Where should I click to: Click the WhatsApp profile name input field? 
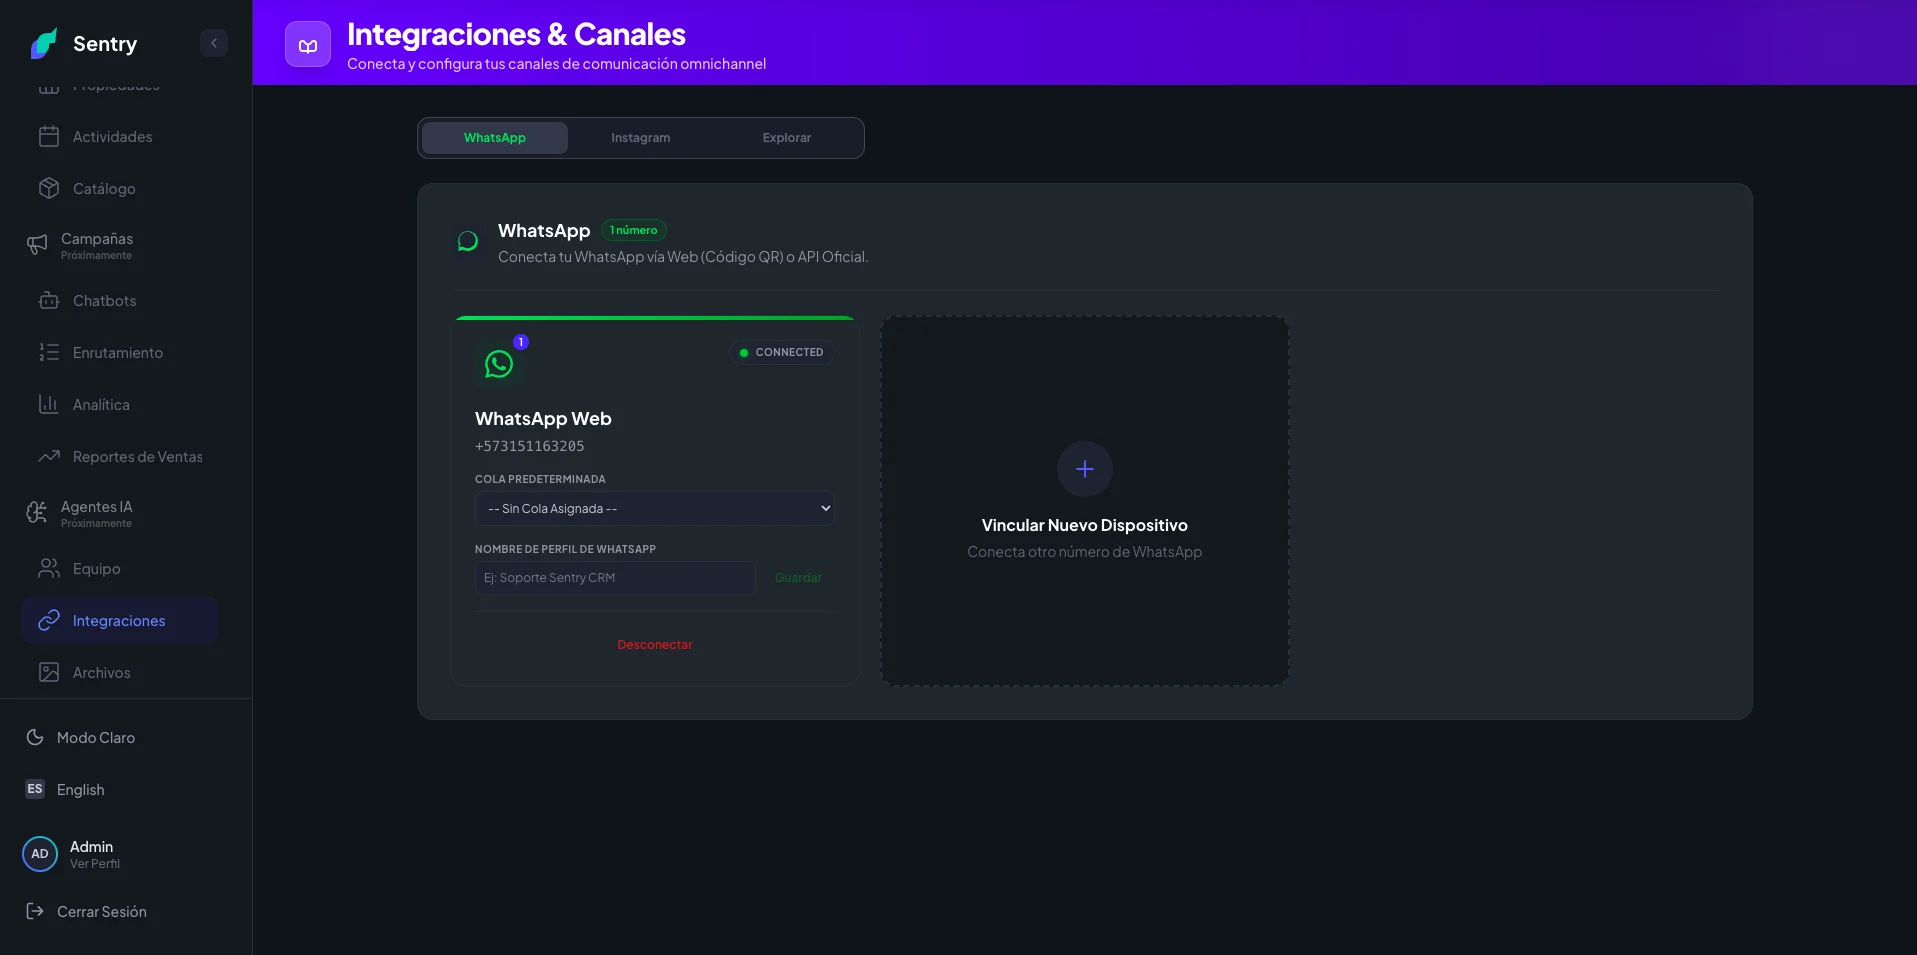pyautogui.click(x=615, y=578)
